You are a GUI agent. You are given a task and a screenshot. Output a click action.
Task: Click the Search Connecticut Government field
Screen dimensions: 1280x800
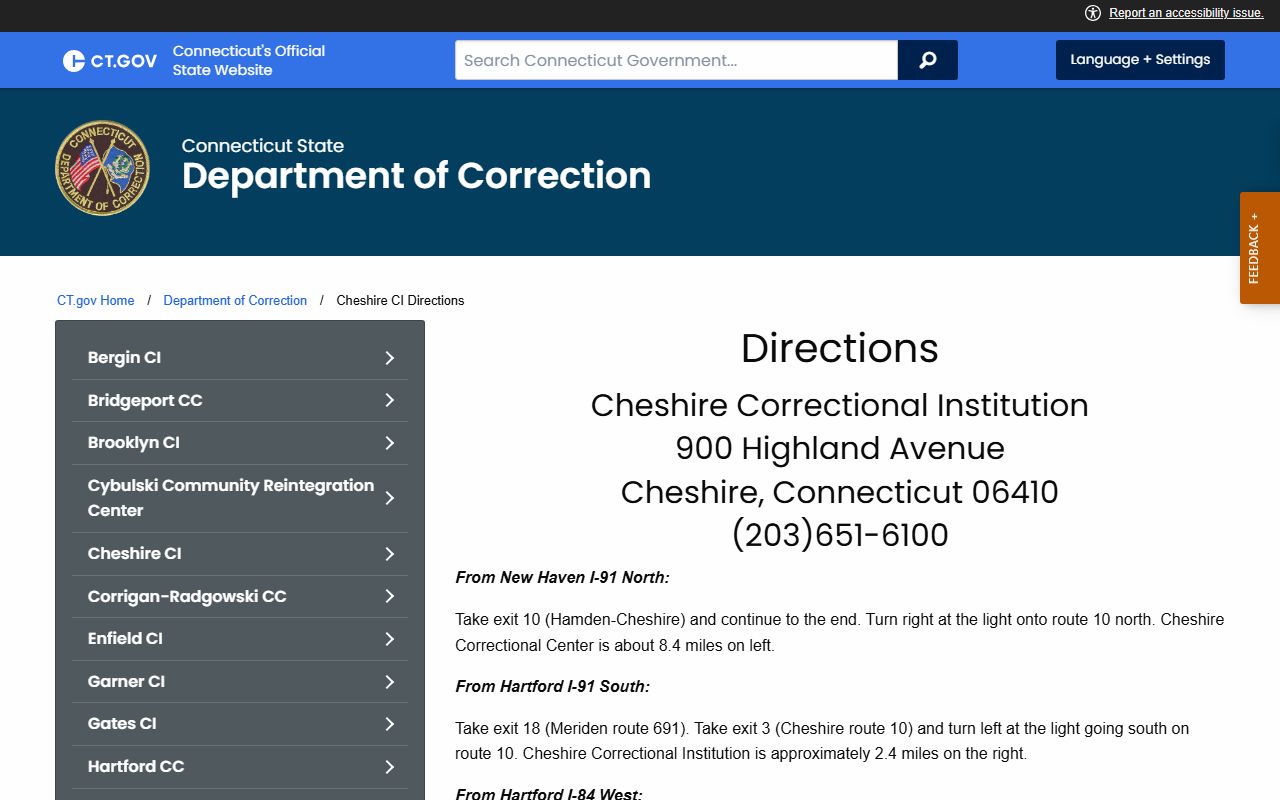[x=676, y=60]
